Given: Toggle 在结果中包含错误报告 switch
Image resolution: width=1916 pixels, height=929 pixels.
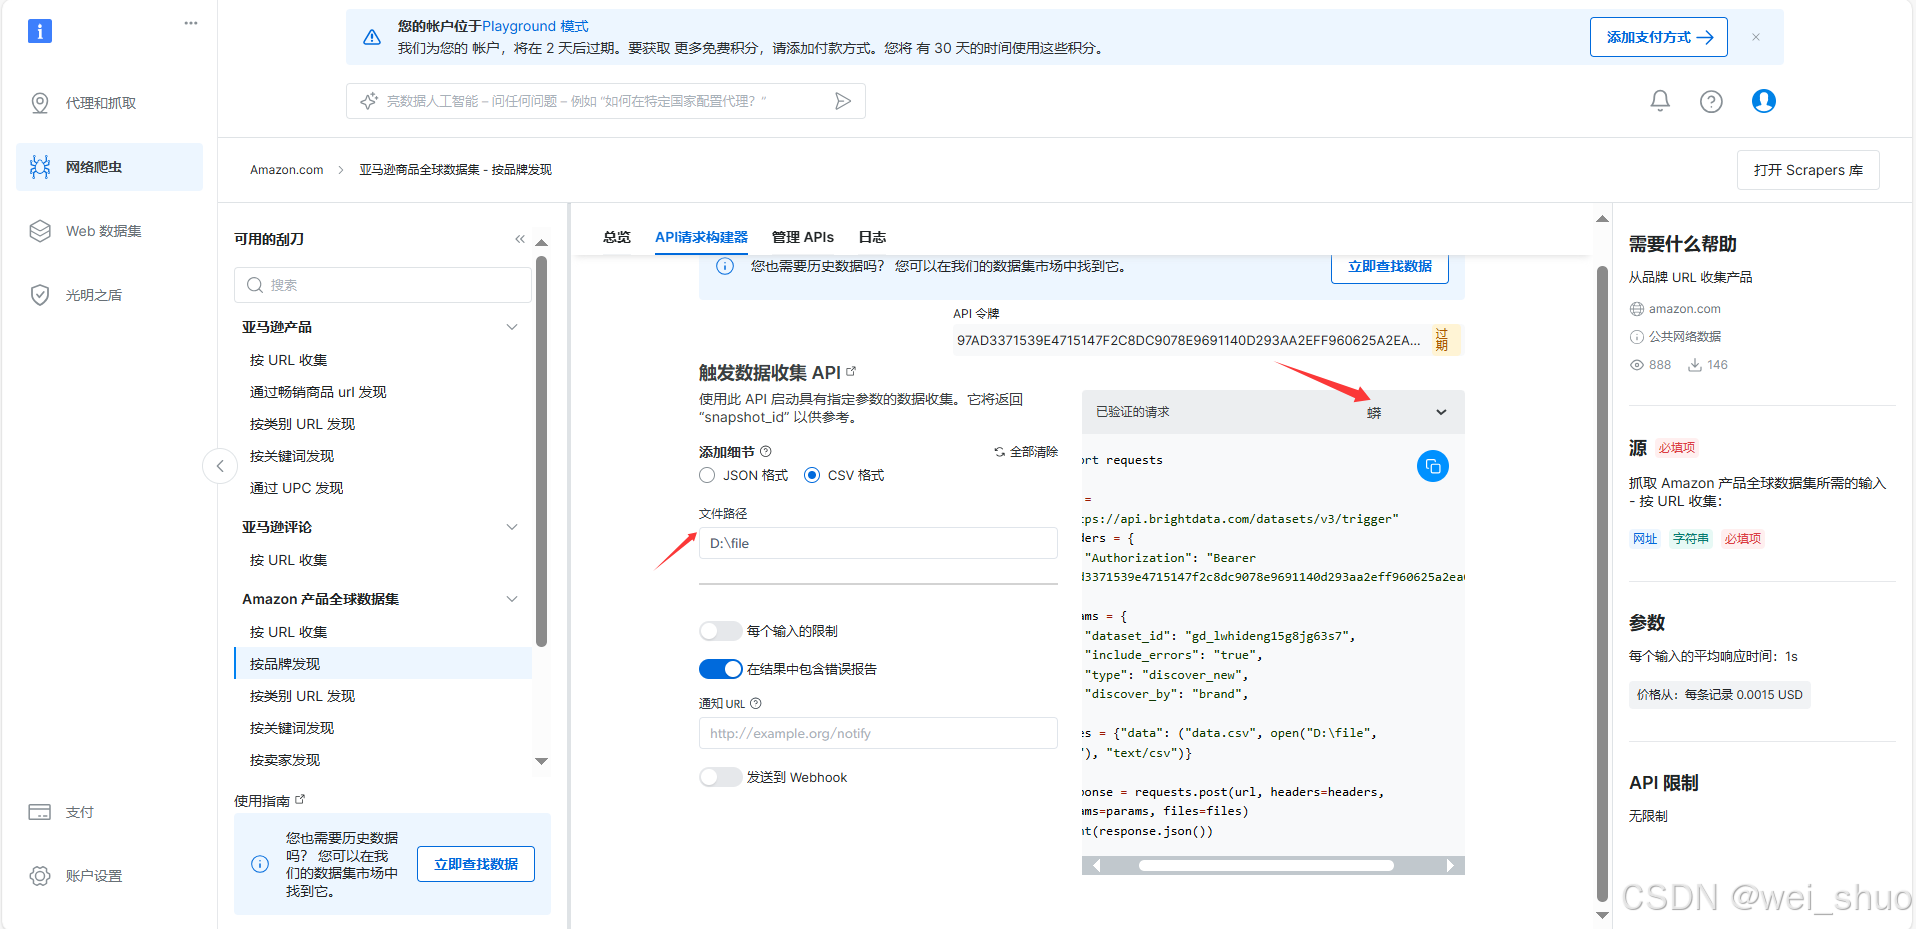Looking at the screenshot, I should coord(720,669).
